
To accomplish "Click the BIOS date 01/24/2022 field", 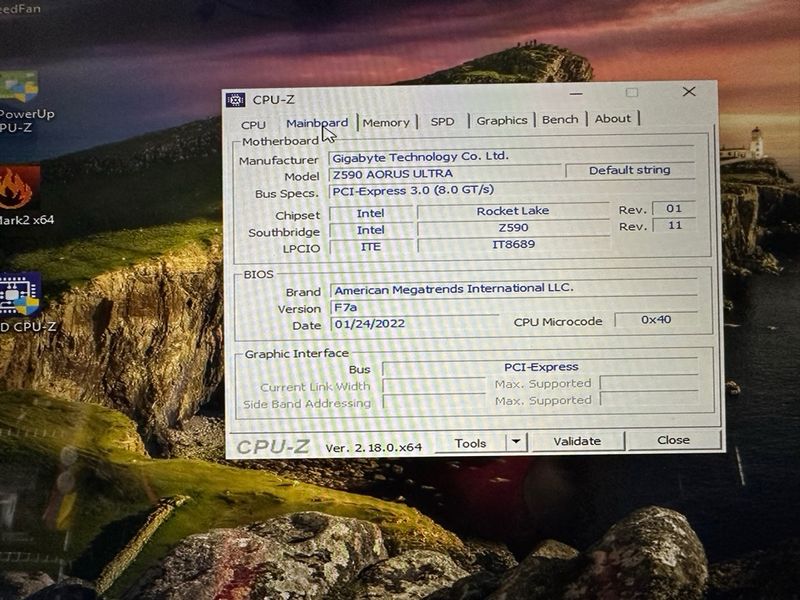I will (x=414, y=324).
